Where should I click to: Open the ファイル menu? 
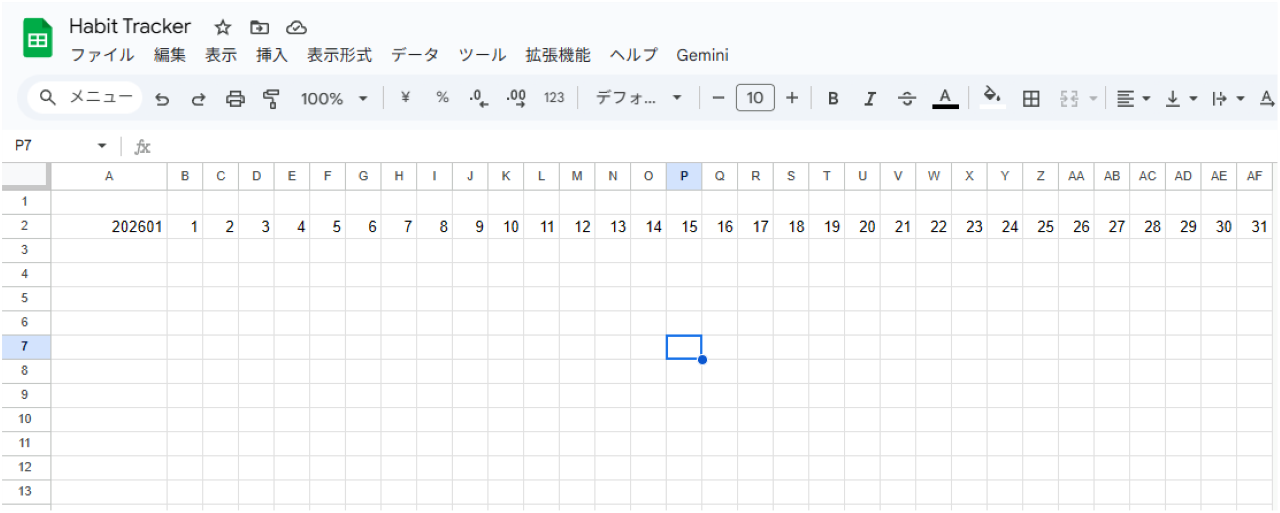102,56
